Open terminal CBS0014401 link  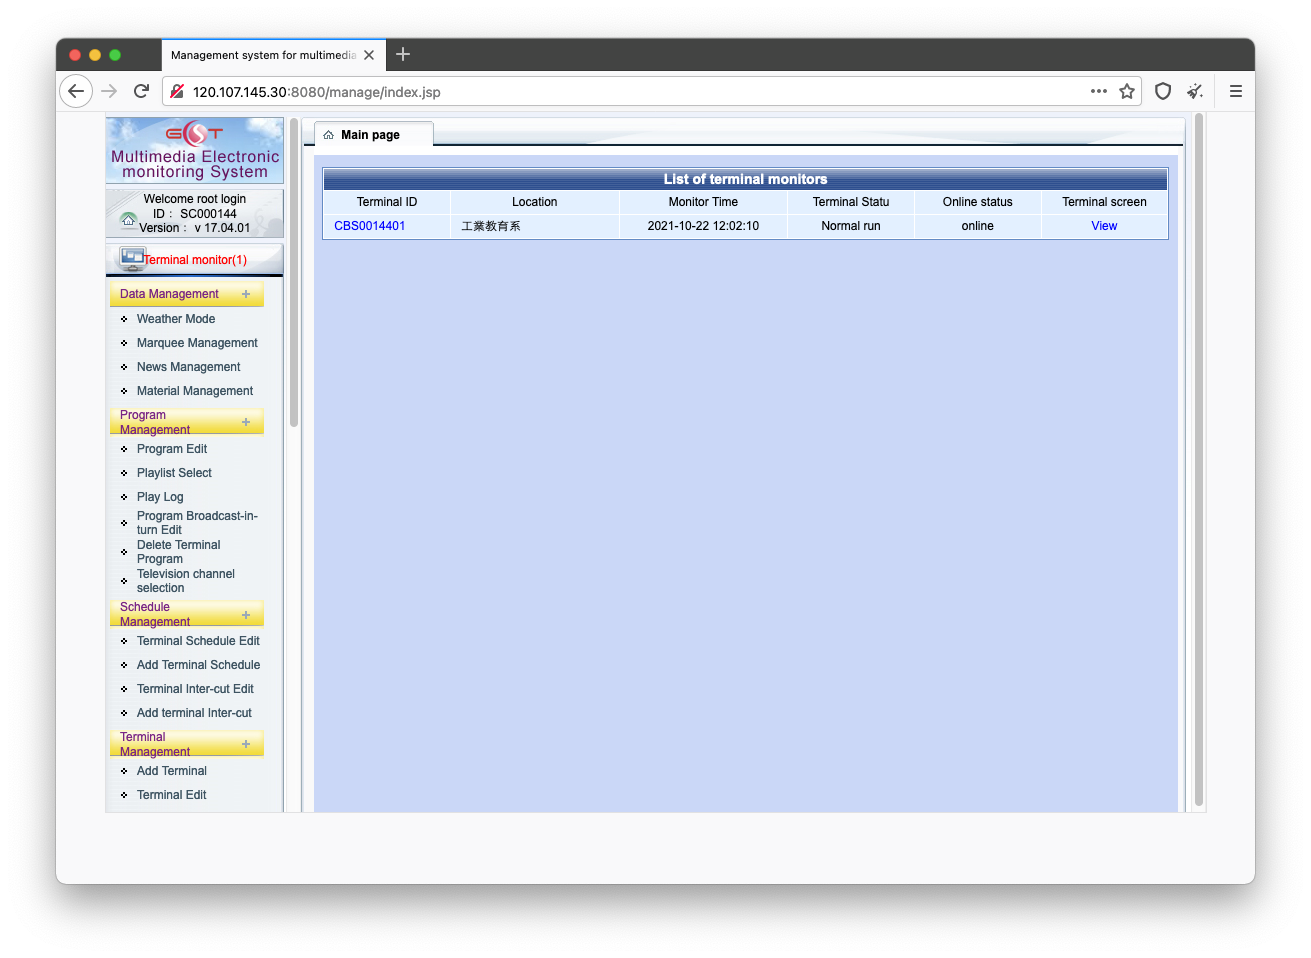click(370, 226)
